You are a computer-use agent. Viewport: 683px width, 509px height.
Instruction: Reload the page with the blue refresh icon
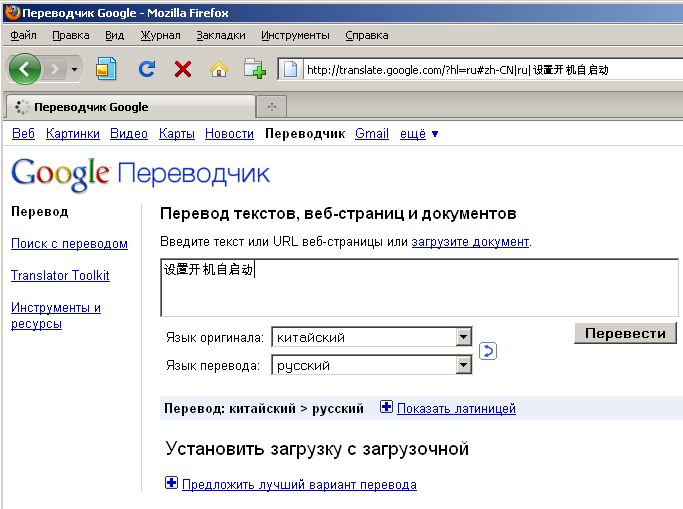[x=147, y=69]
